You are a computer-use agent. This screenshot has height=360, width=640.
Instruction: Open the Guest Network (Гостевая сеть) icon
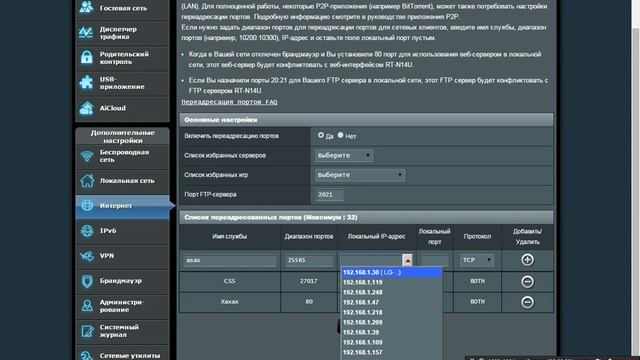click(87, 7)
